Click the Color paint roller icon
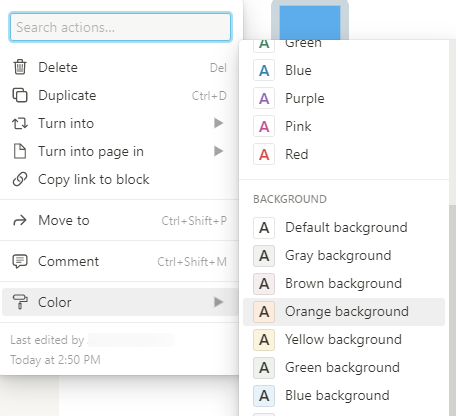This screenshot has width=456, height=416. click(x=20, y=302)
